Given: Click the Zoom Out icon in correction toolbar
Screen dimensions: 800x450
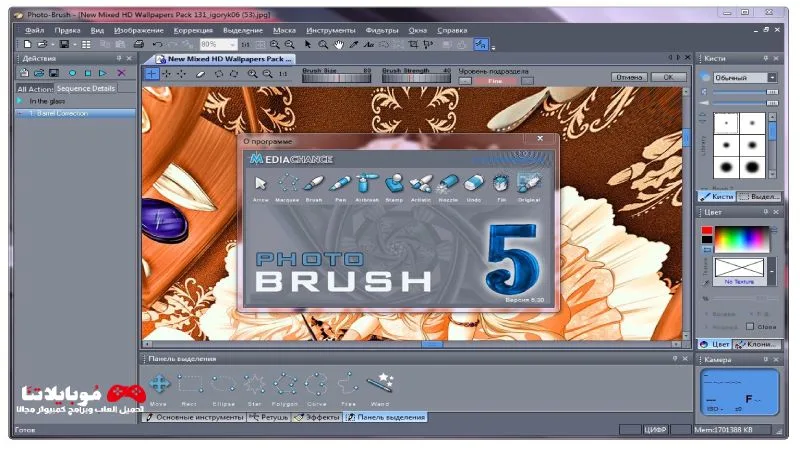Looking at the screenshot, I should pos(267,74).
